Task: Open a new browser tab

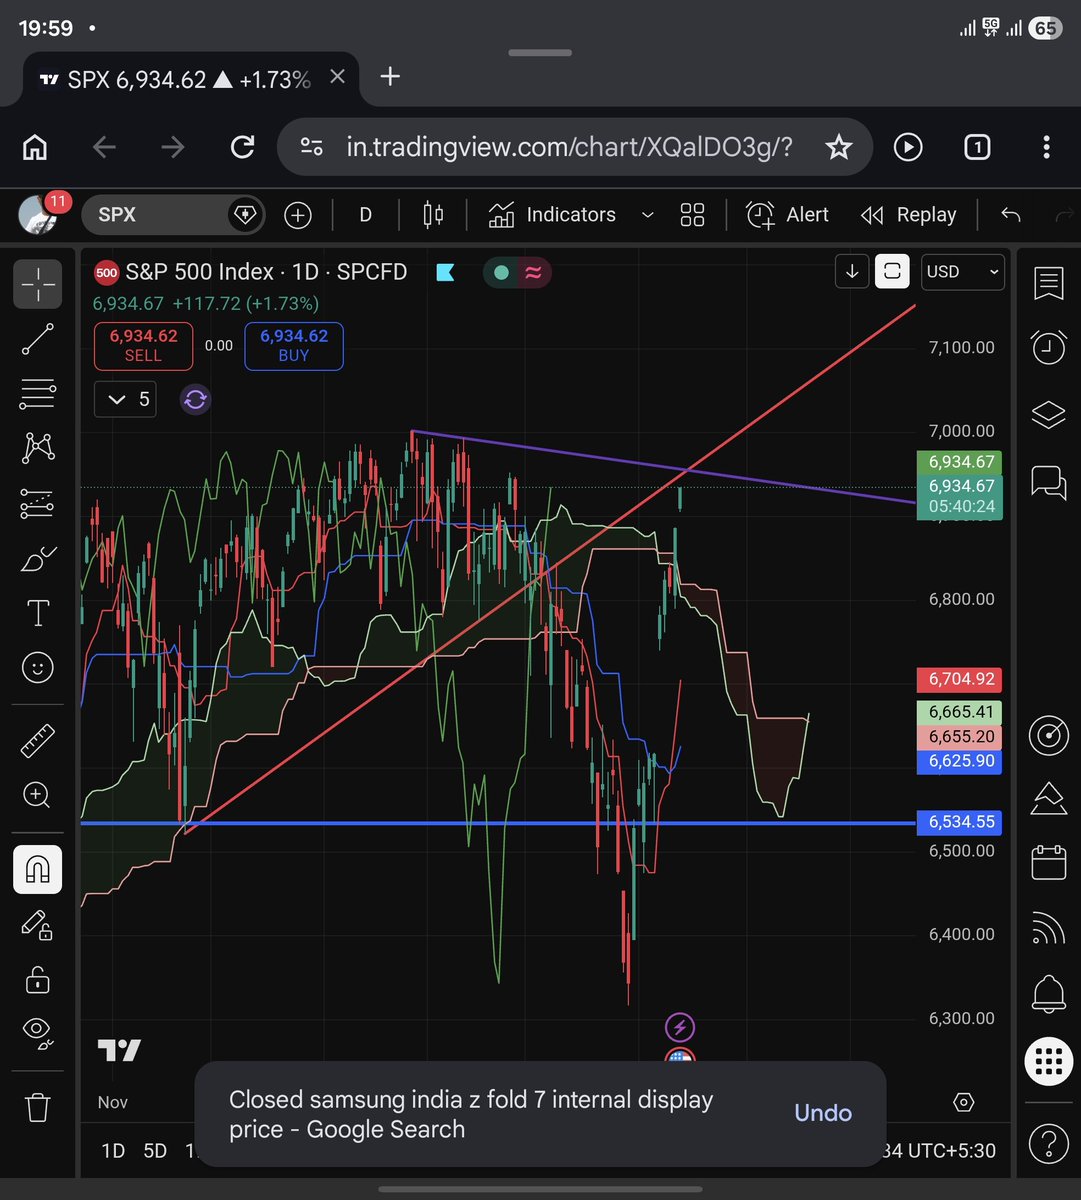Action: tap(391, 77)
